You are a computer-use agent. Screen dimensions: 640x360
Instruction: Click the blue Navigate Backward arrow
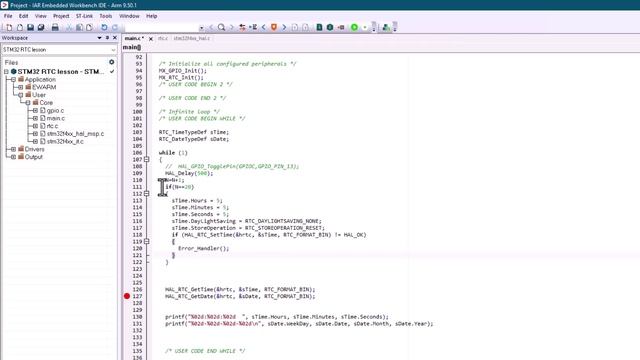(x=263, y=27)
